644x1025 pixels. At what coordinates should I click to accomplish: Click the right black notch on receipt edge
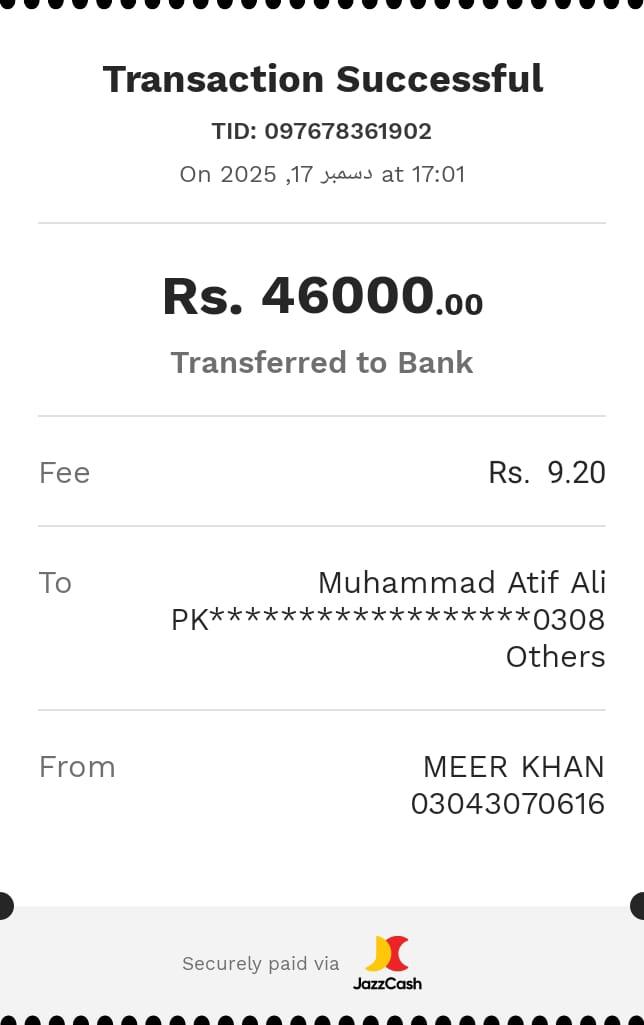point(638,906)
